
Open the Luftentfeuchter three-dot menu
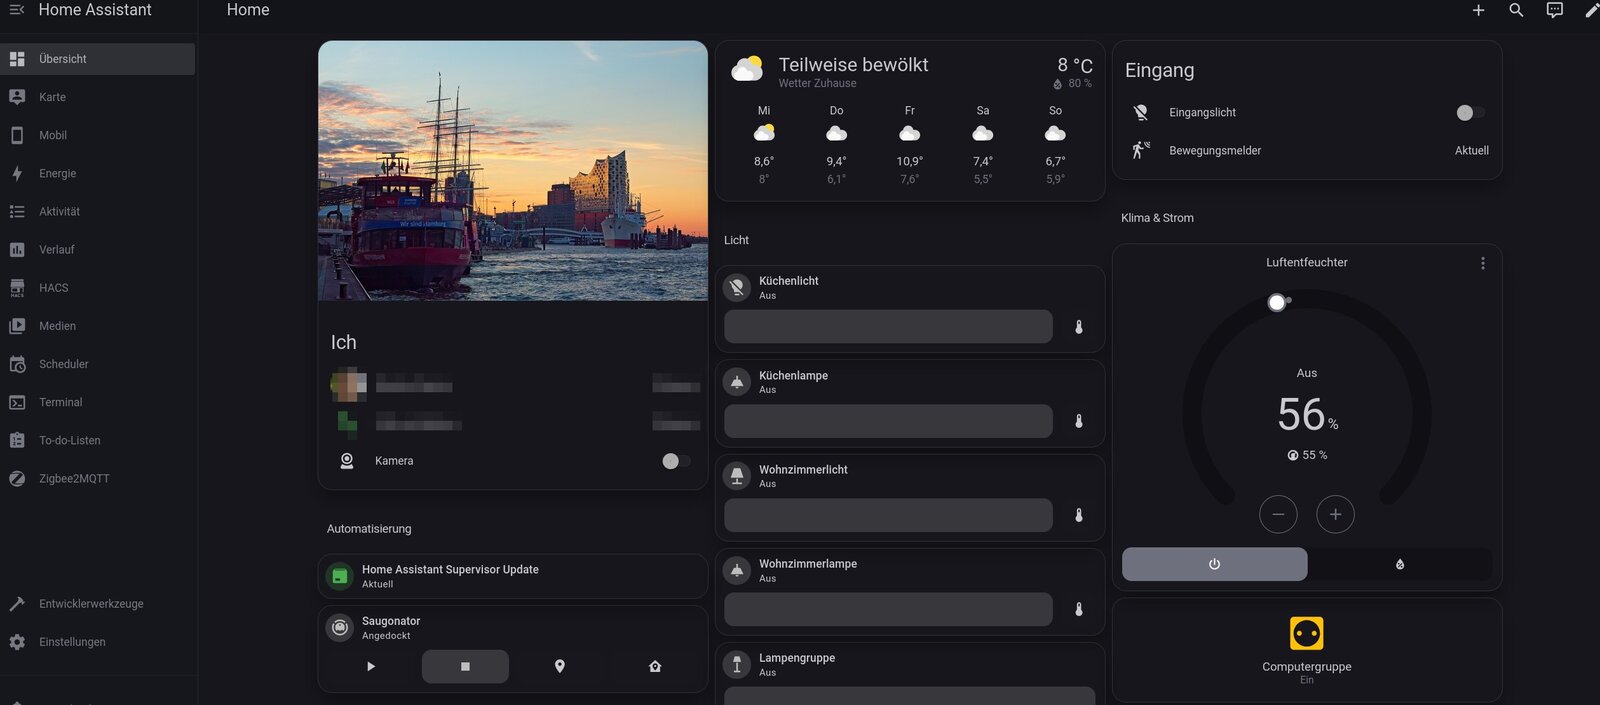[x=1482, y=263]
